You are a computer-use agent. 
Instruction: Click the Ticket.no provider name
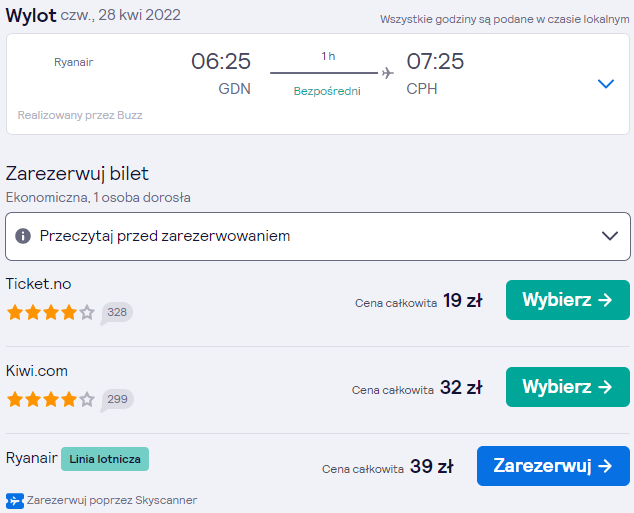(x=38, y=284)
